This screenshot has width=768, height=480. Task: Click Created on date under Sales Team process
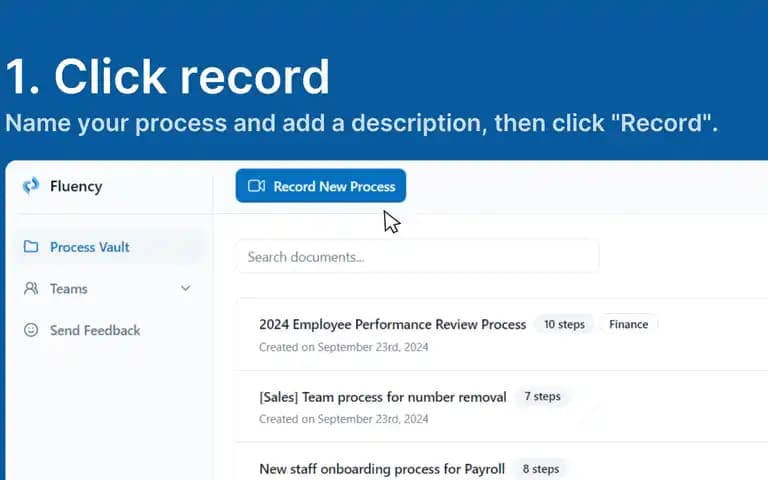pos(343,419)
